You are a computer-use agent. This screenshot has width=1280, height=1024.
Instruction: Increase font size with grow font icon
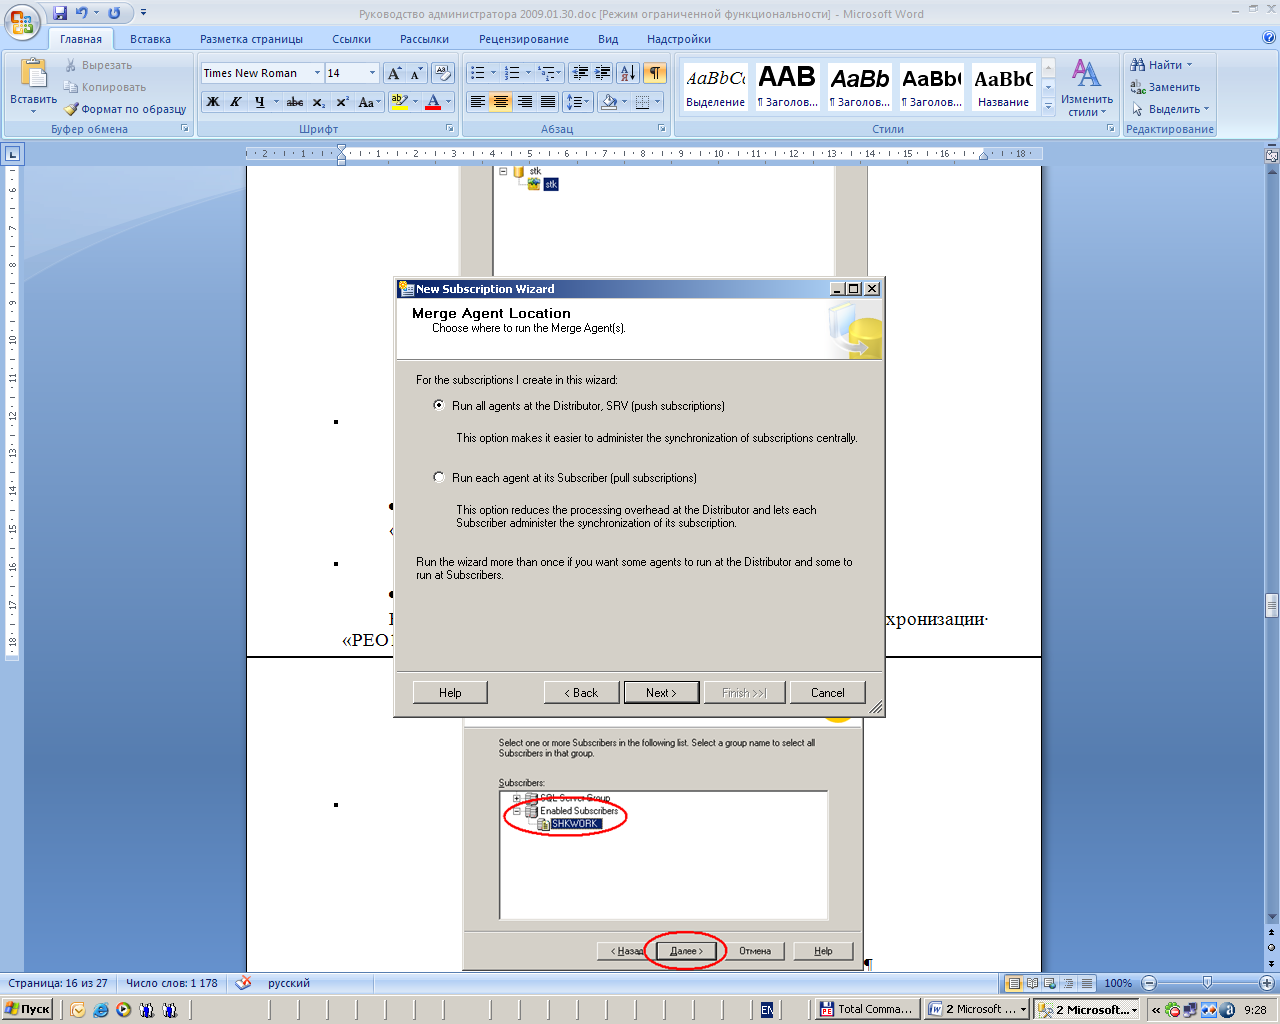pos(395,73)
